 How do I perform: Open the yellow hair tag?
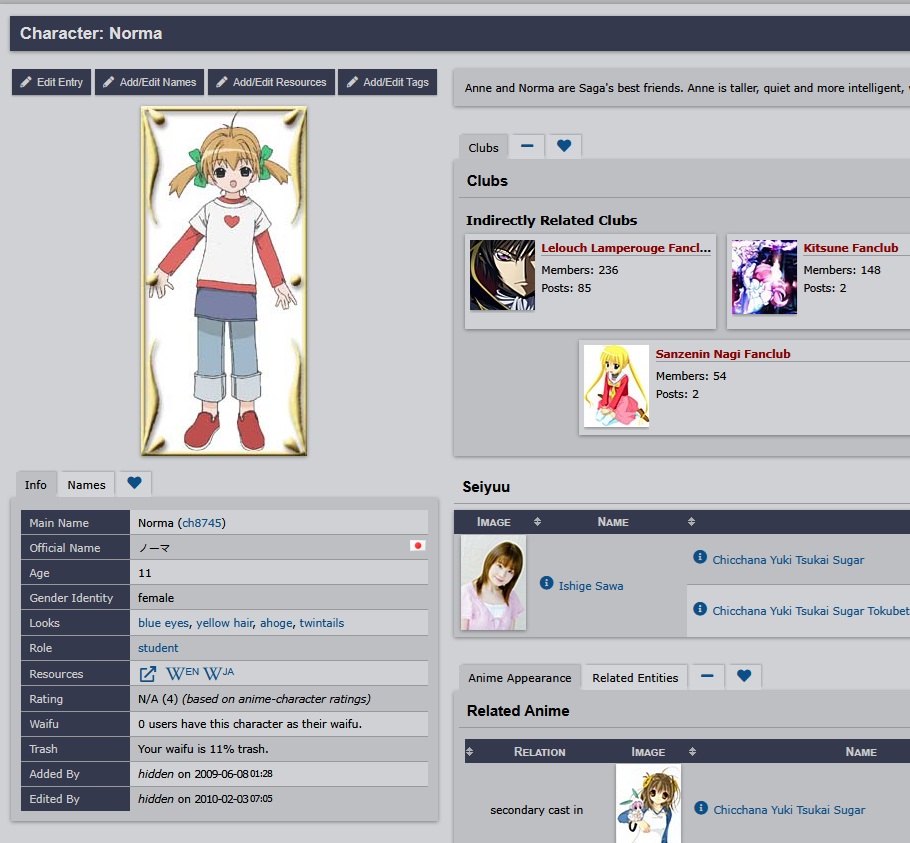click(x=225, y=623)
